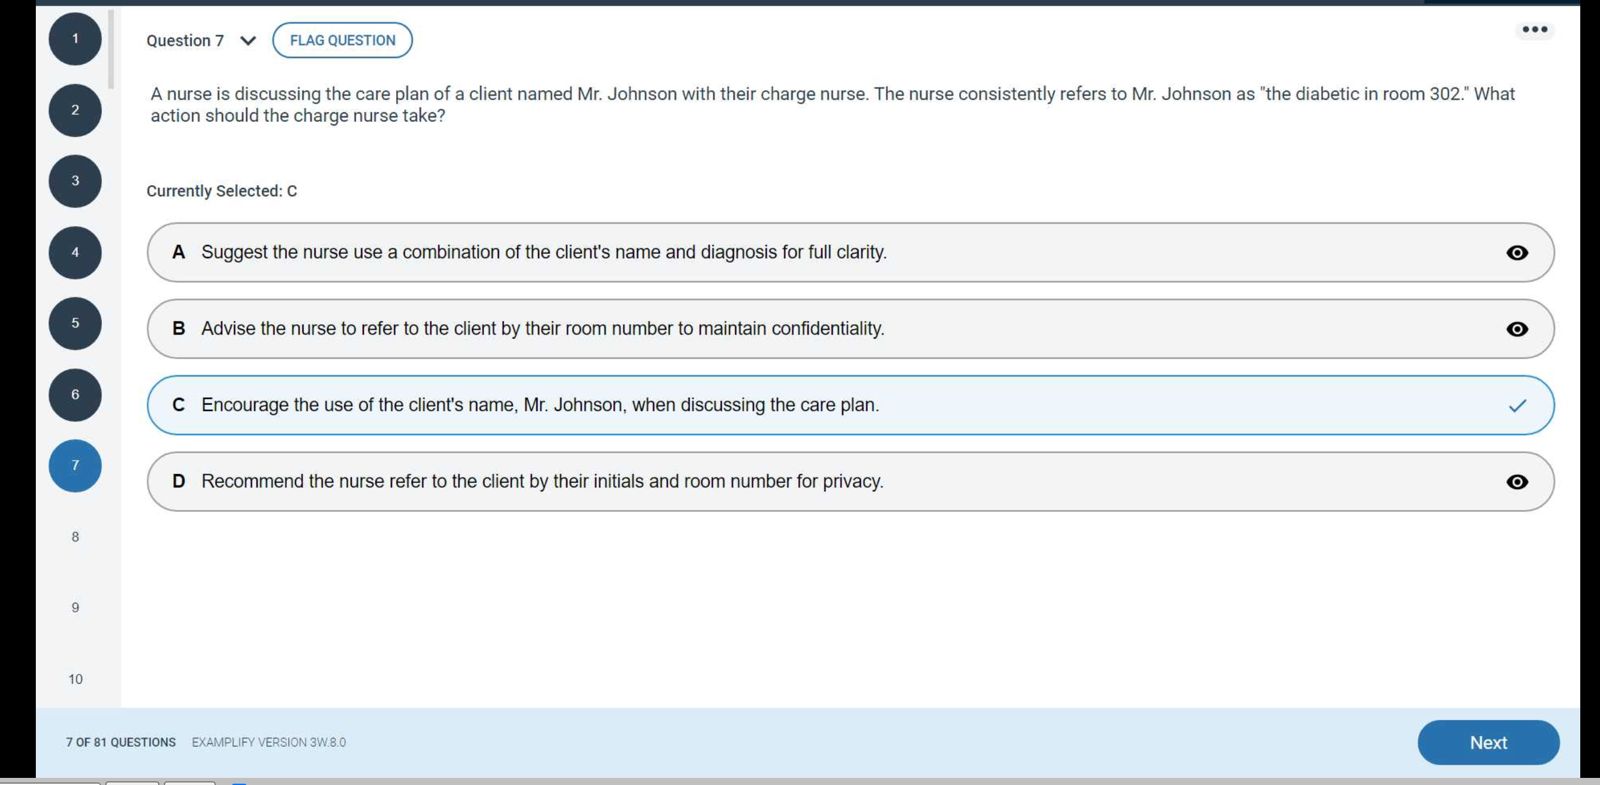Click the Flag Question button

click(342, 40)
